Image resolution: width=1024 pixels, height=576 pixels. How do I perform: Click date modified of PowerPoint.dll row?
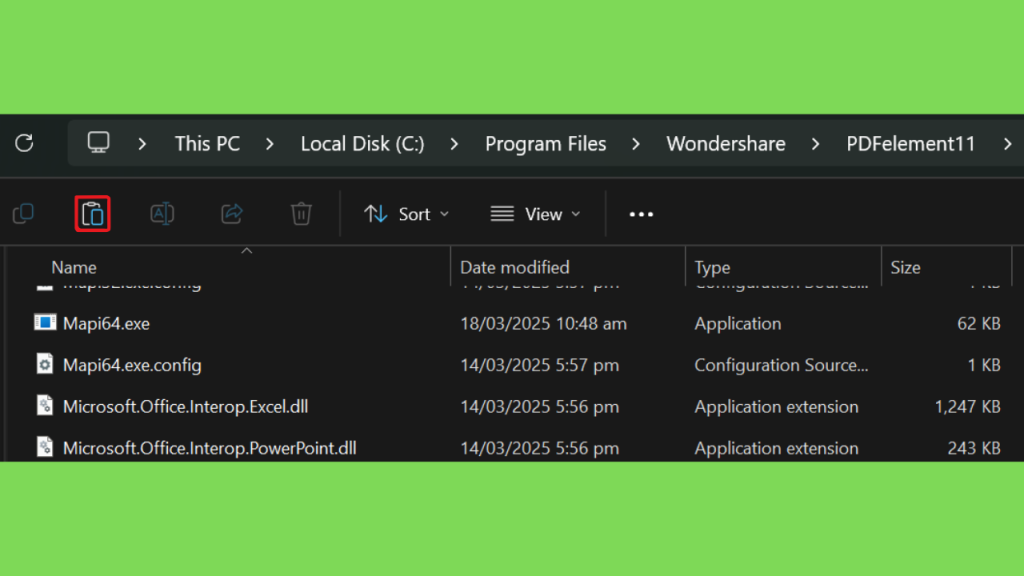539,449
